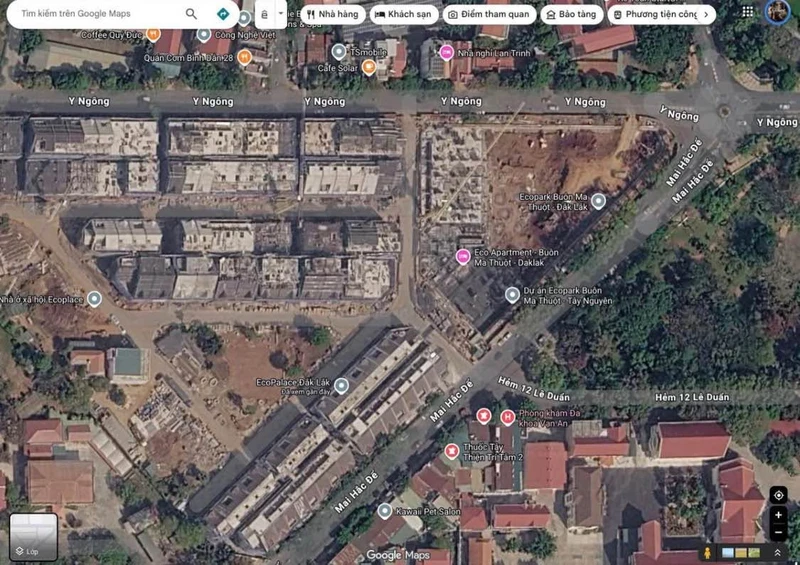The image size is (800, 565).
Task: Select the Bảo tàng category chip
Action: (x=571, y=14)
